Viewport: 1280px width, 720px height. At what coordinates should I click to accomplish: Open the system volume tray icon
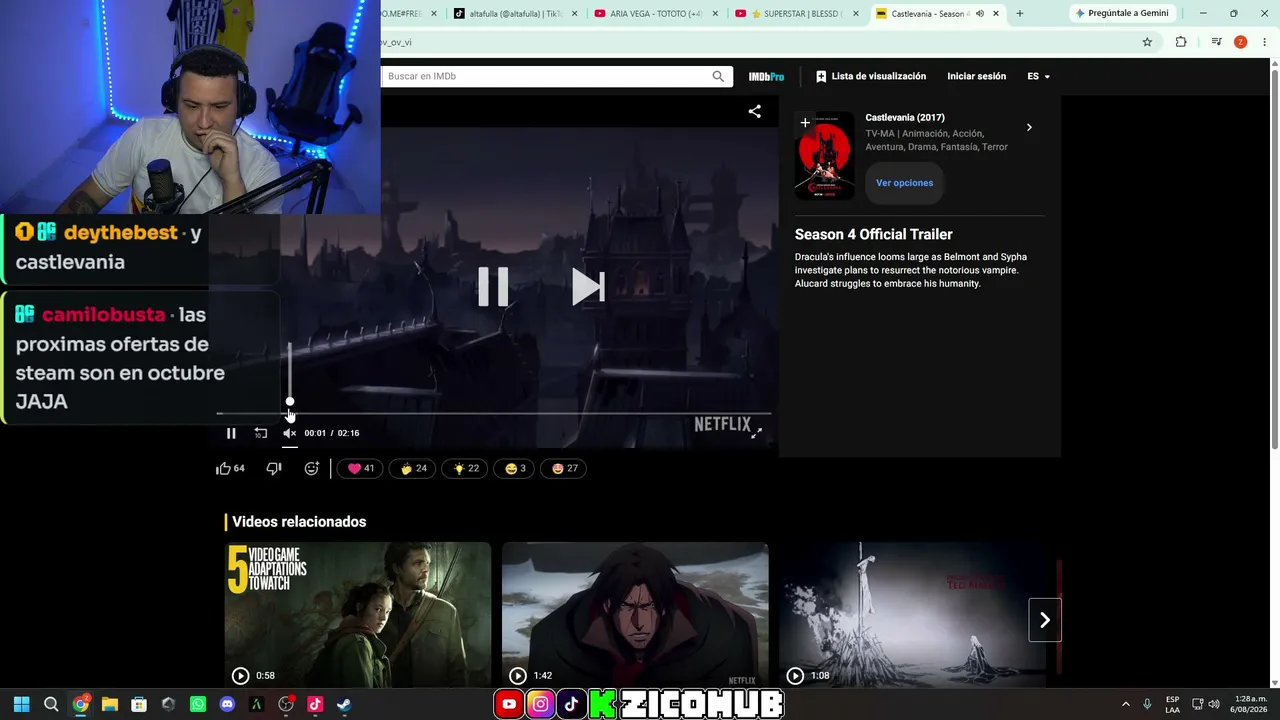tap(1214, 704)
